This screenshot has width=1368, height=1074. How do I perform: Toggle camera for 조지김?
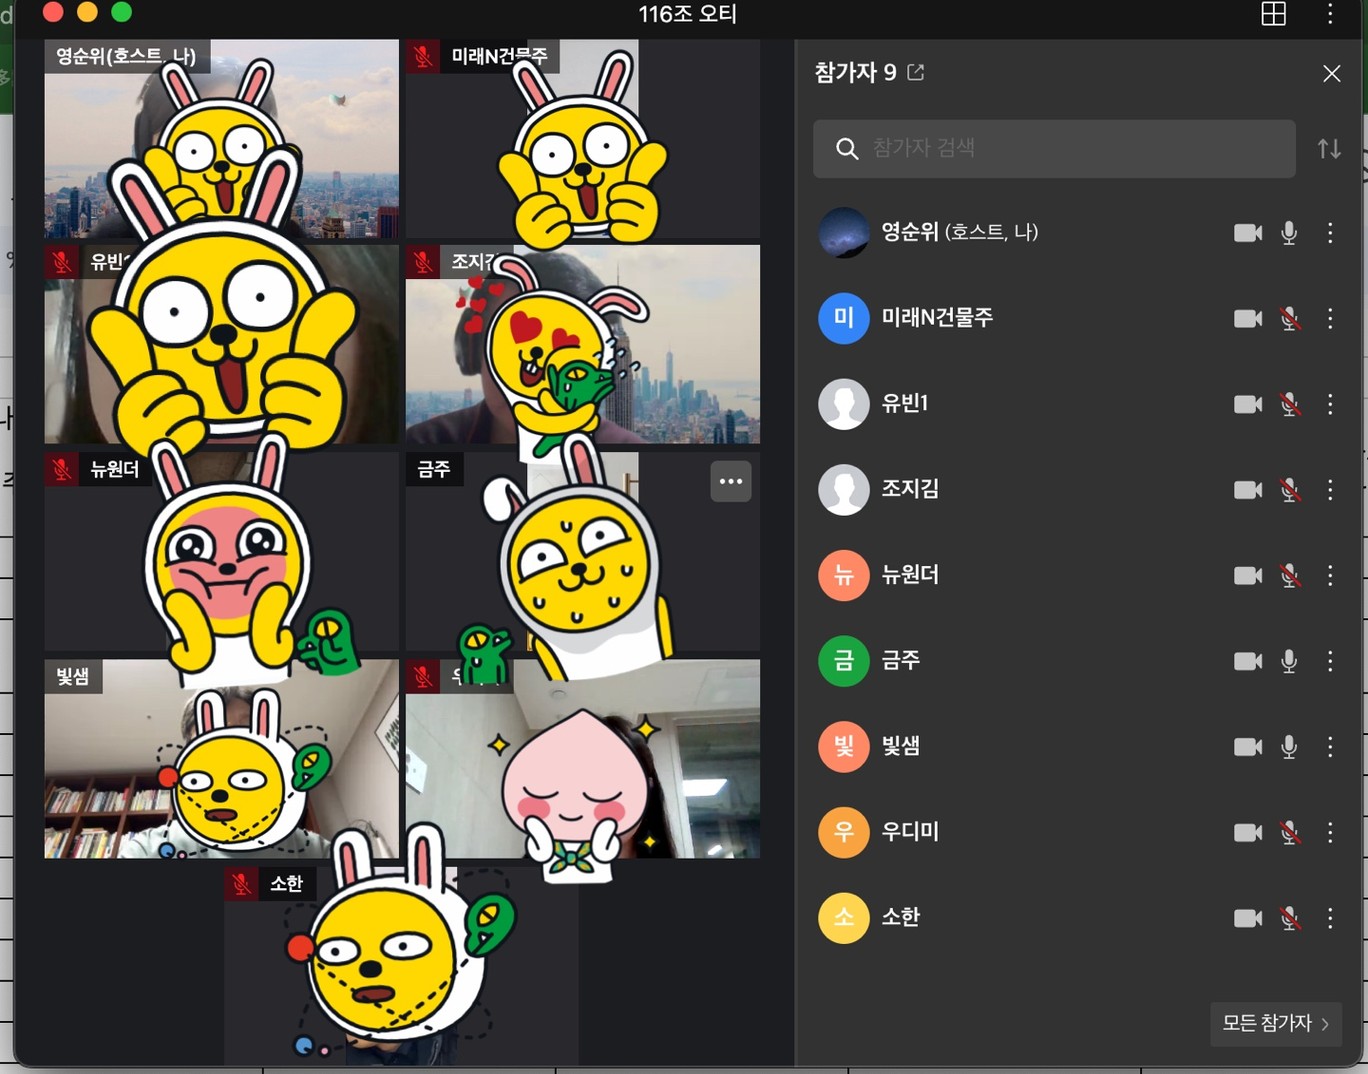click(x=1247, y=490)
